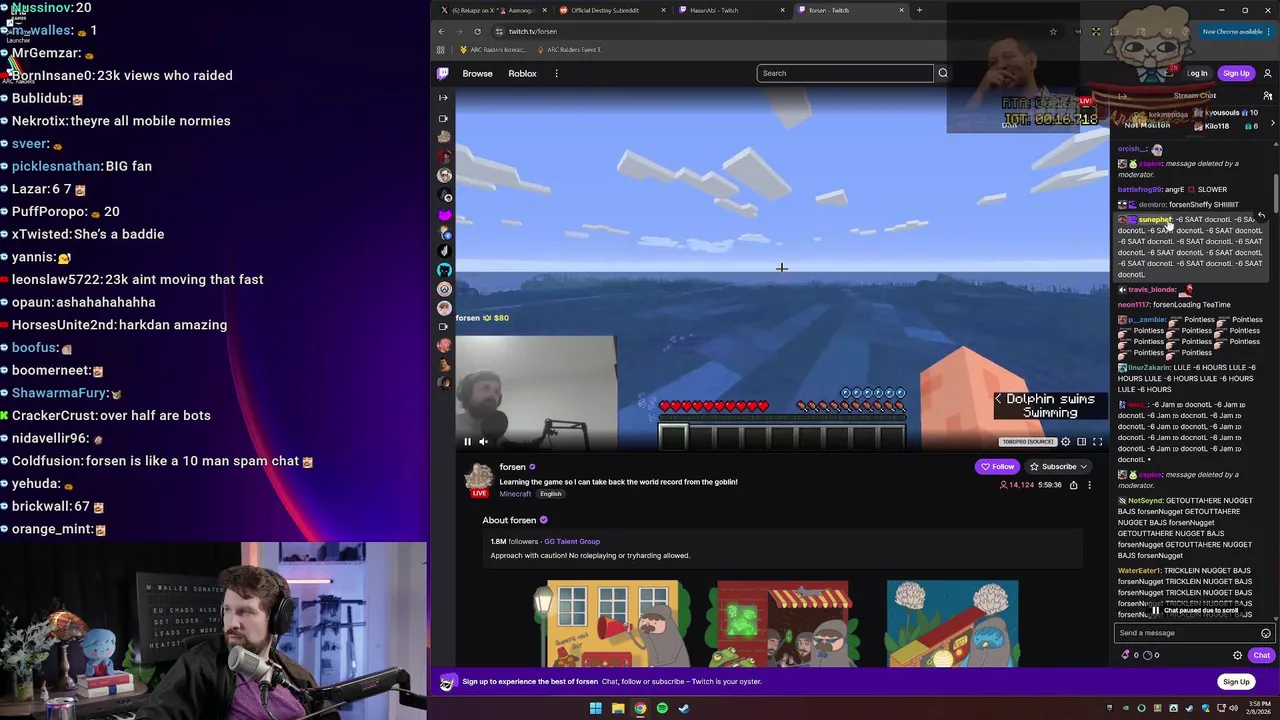Pause the forsen stream
The width and height of the screenshot is (1280, 720).
point(467,441)
